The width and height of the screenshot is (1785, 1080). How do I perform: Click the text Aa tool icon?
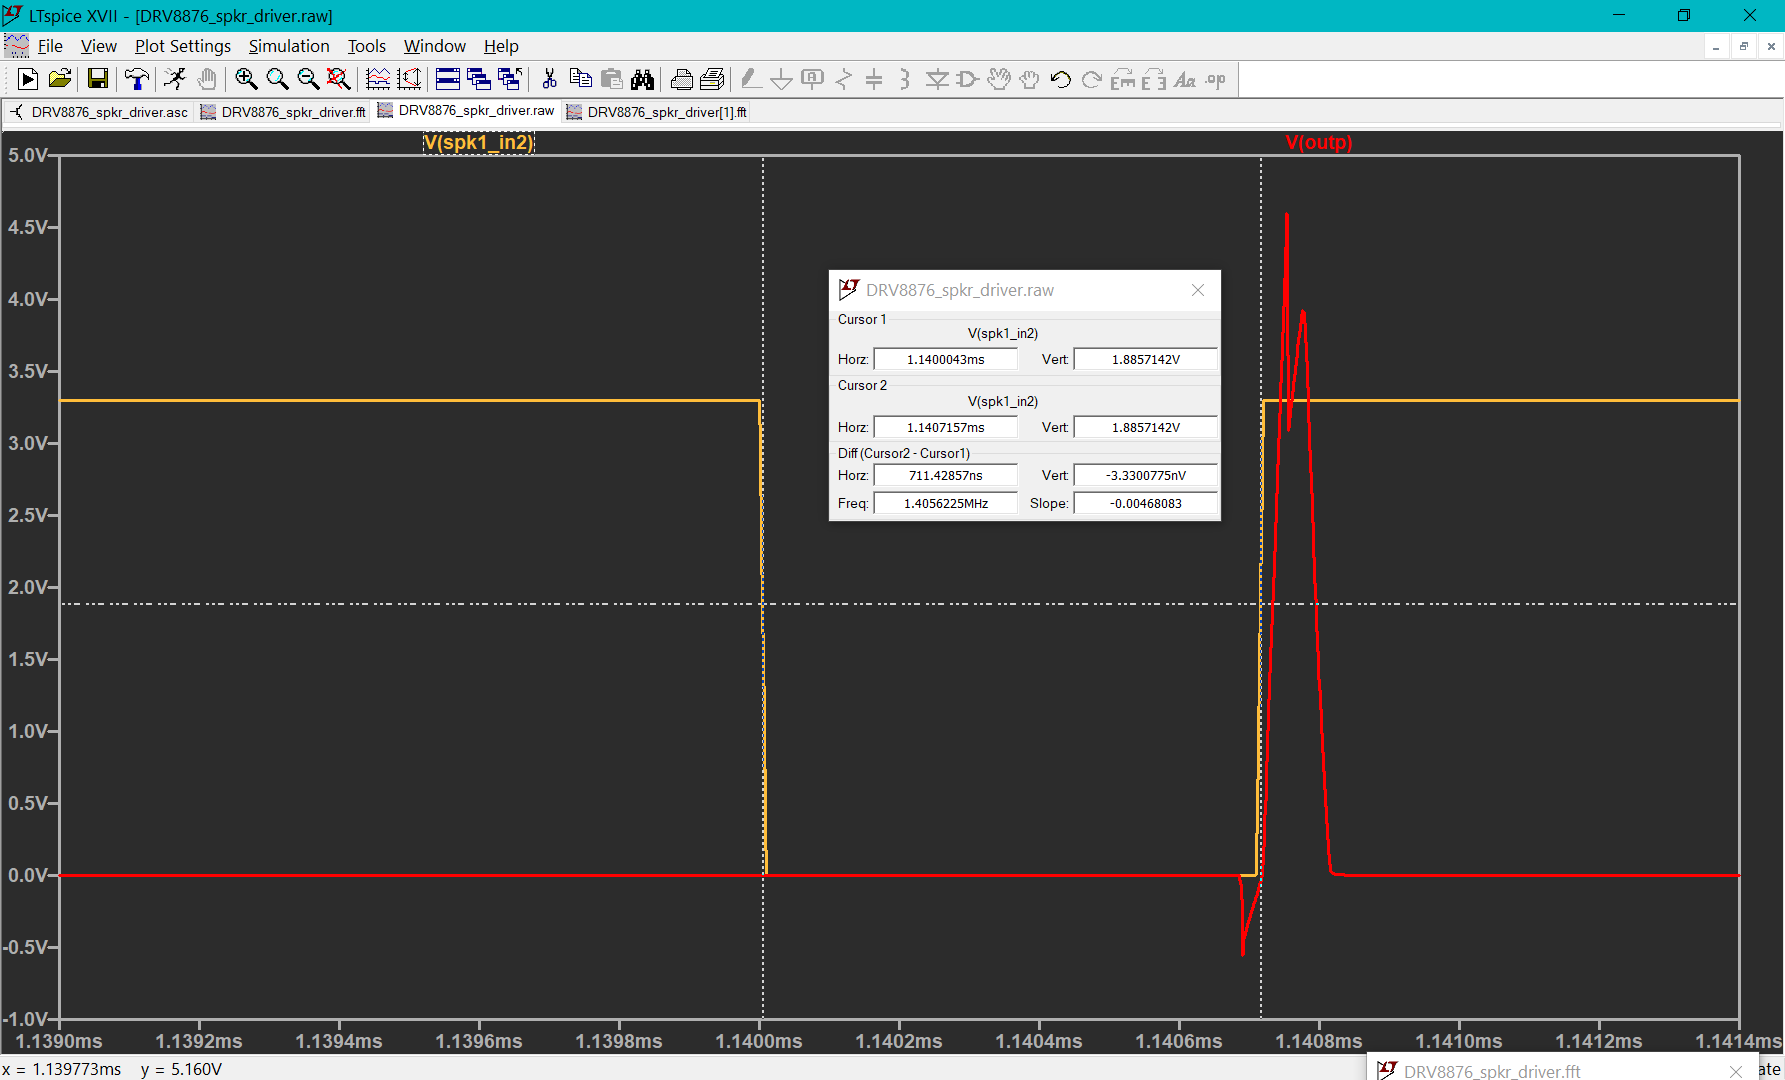click(1185, 79)
